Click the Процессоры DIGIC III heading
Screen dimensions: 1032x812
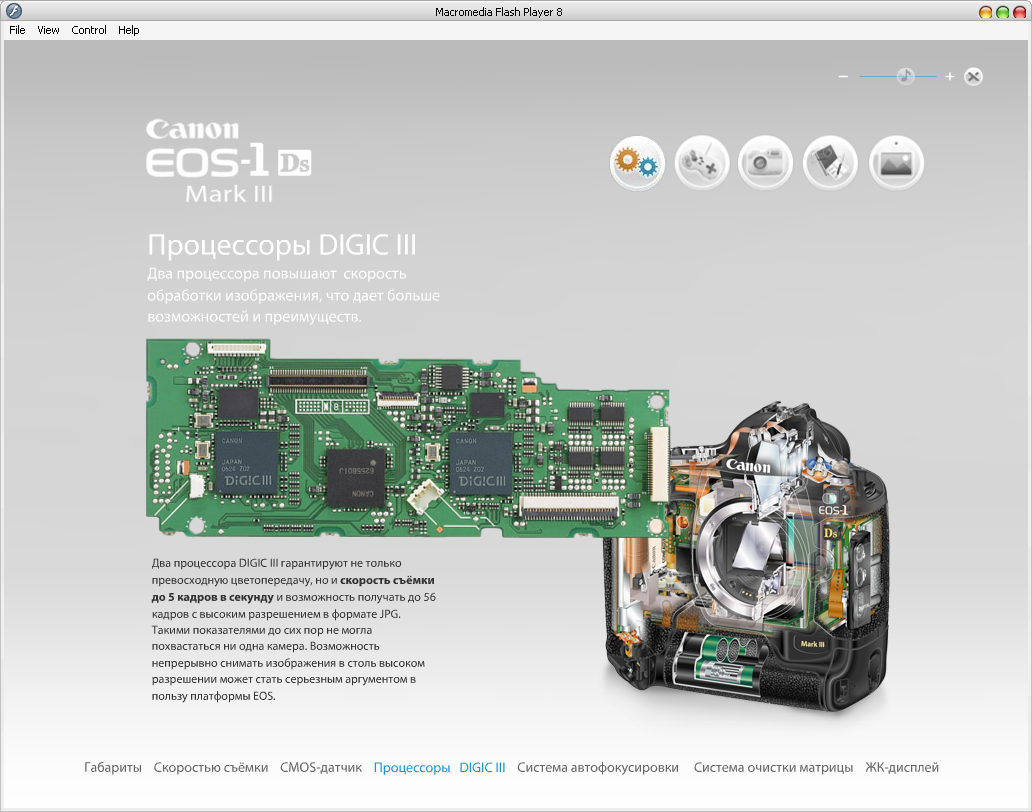(282, 245)
